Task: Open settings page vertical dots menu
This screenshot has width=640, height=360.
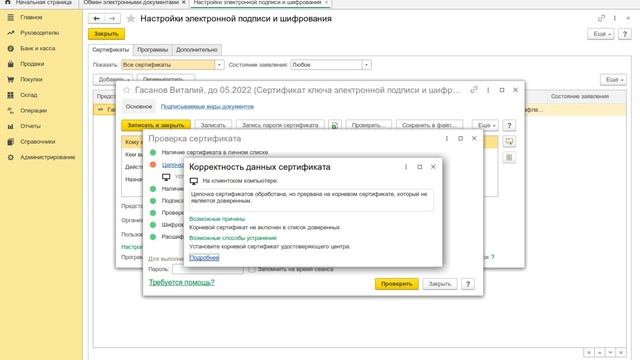Action: coord(615,18)
